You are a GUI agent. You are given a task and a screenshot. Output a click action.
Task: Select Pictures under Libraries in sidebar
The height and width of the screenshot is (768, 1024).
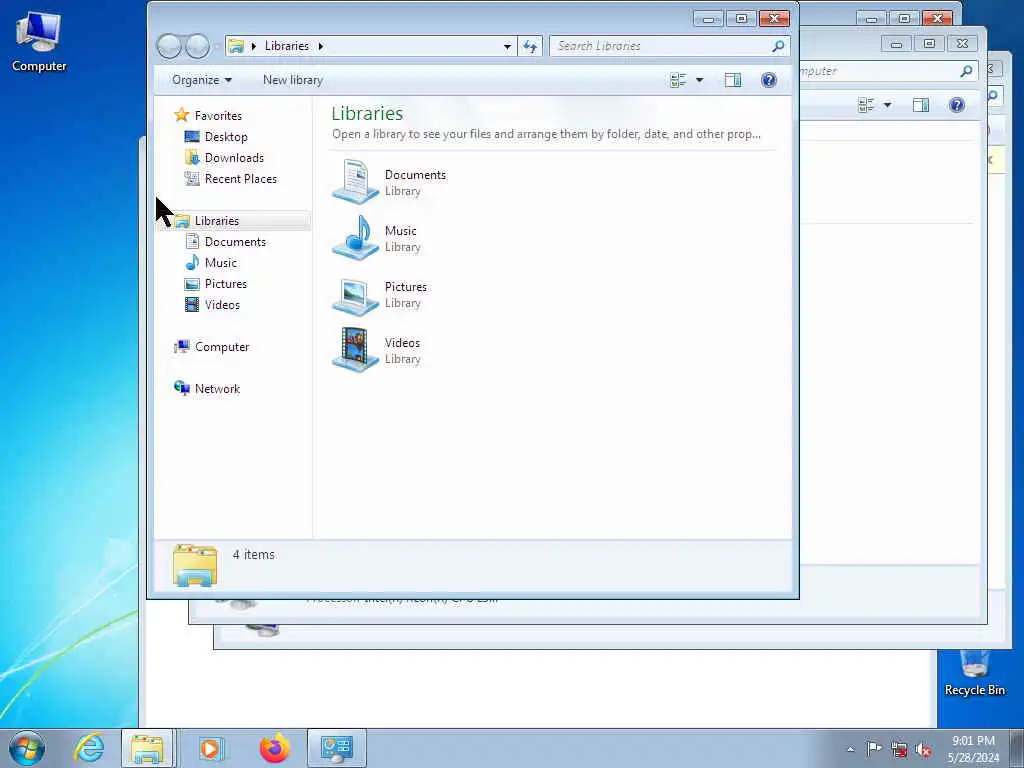click(225, 283)
